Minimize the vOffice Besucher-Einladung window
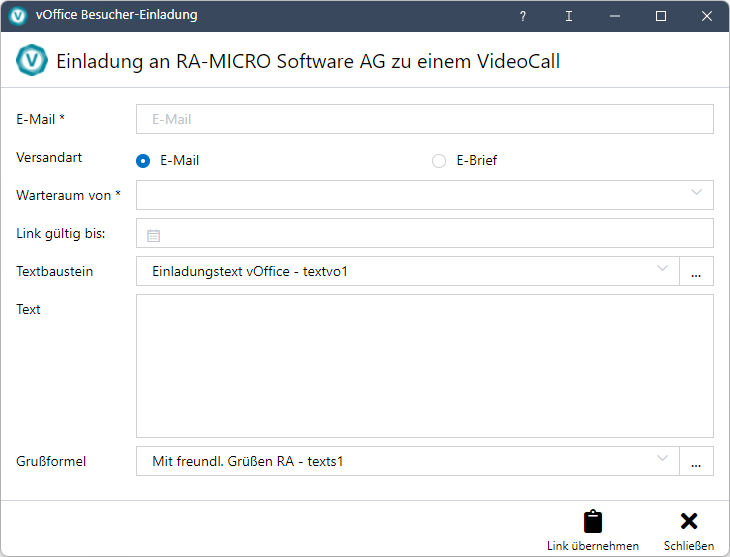Viewport: 730px width, 557px height. coord(615,16)
